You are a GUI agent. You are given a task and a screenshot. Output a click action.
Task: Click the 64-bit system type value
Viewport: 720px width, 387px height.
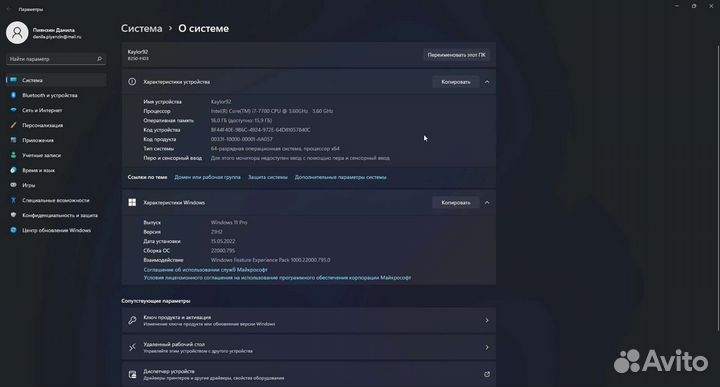point(275,149)
